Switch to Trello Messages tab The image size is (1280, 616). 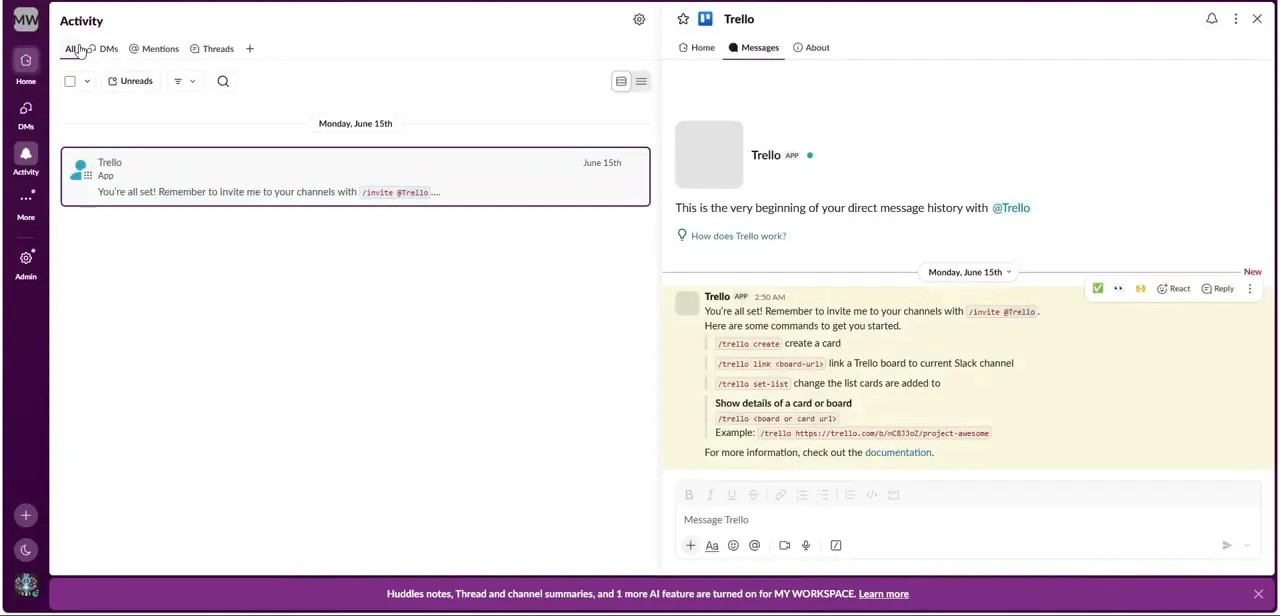pyautogui.click(x=754, y=48)
